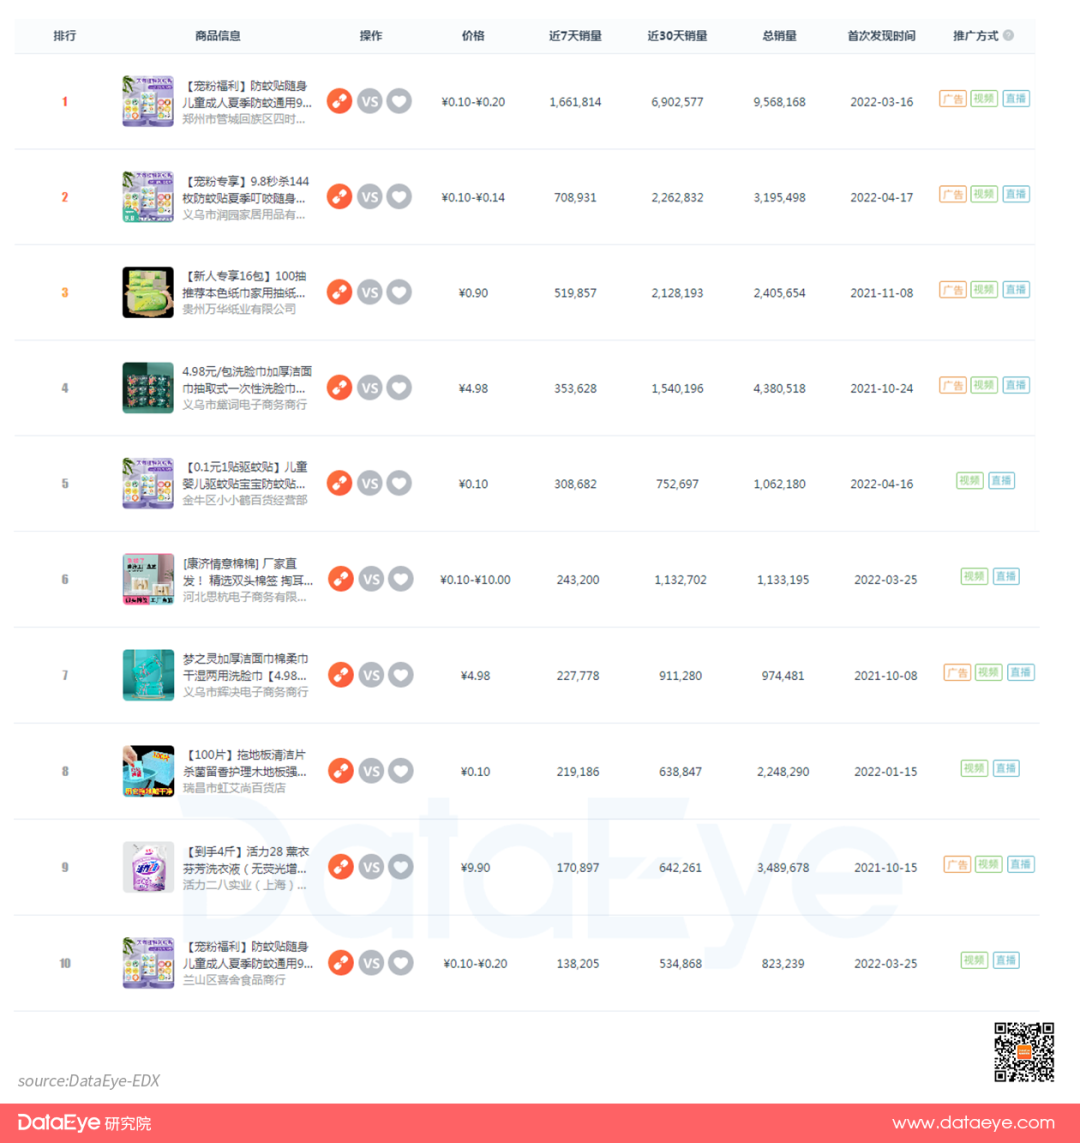
Task: Click the 直播 tag in rank 3 row
Action: point(1016,289)
